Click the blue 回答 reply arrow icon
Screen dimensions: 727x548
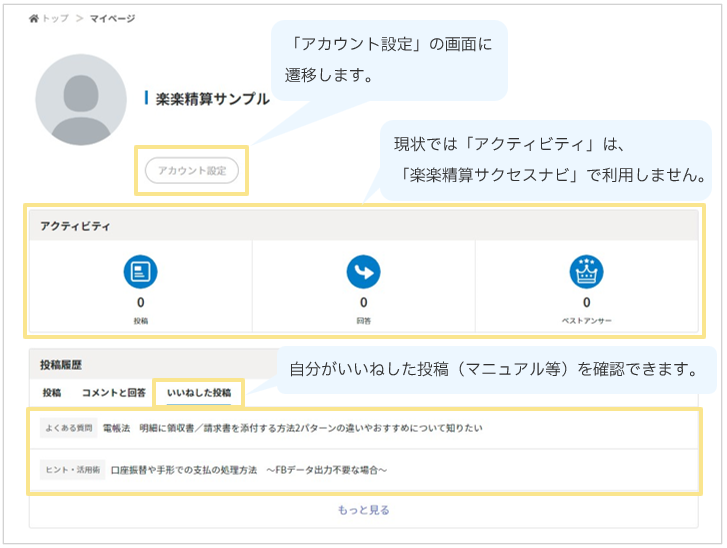pos(363,272)
